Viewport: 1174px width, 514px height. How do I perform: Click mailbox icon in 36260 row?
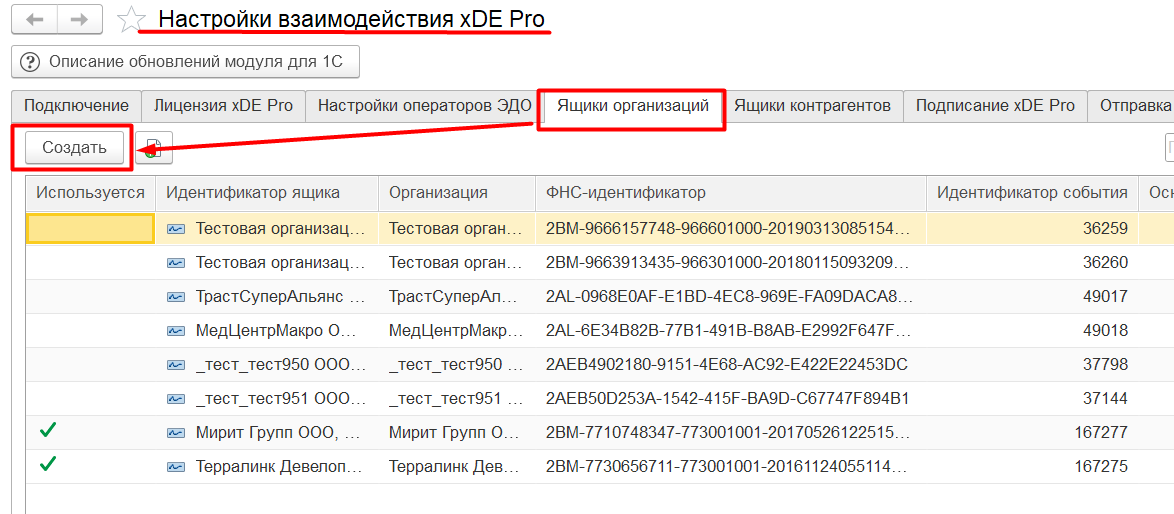coord(176,263)
